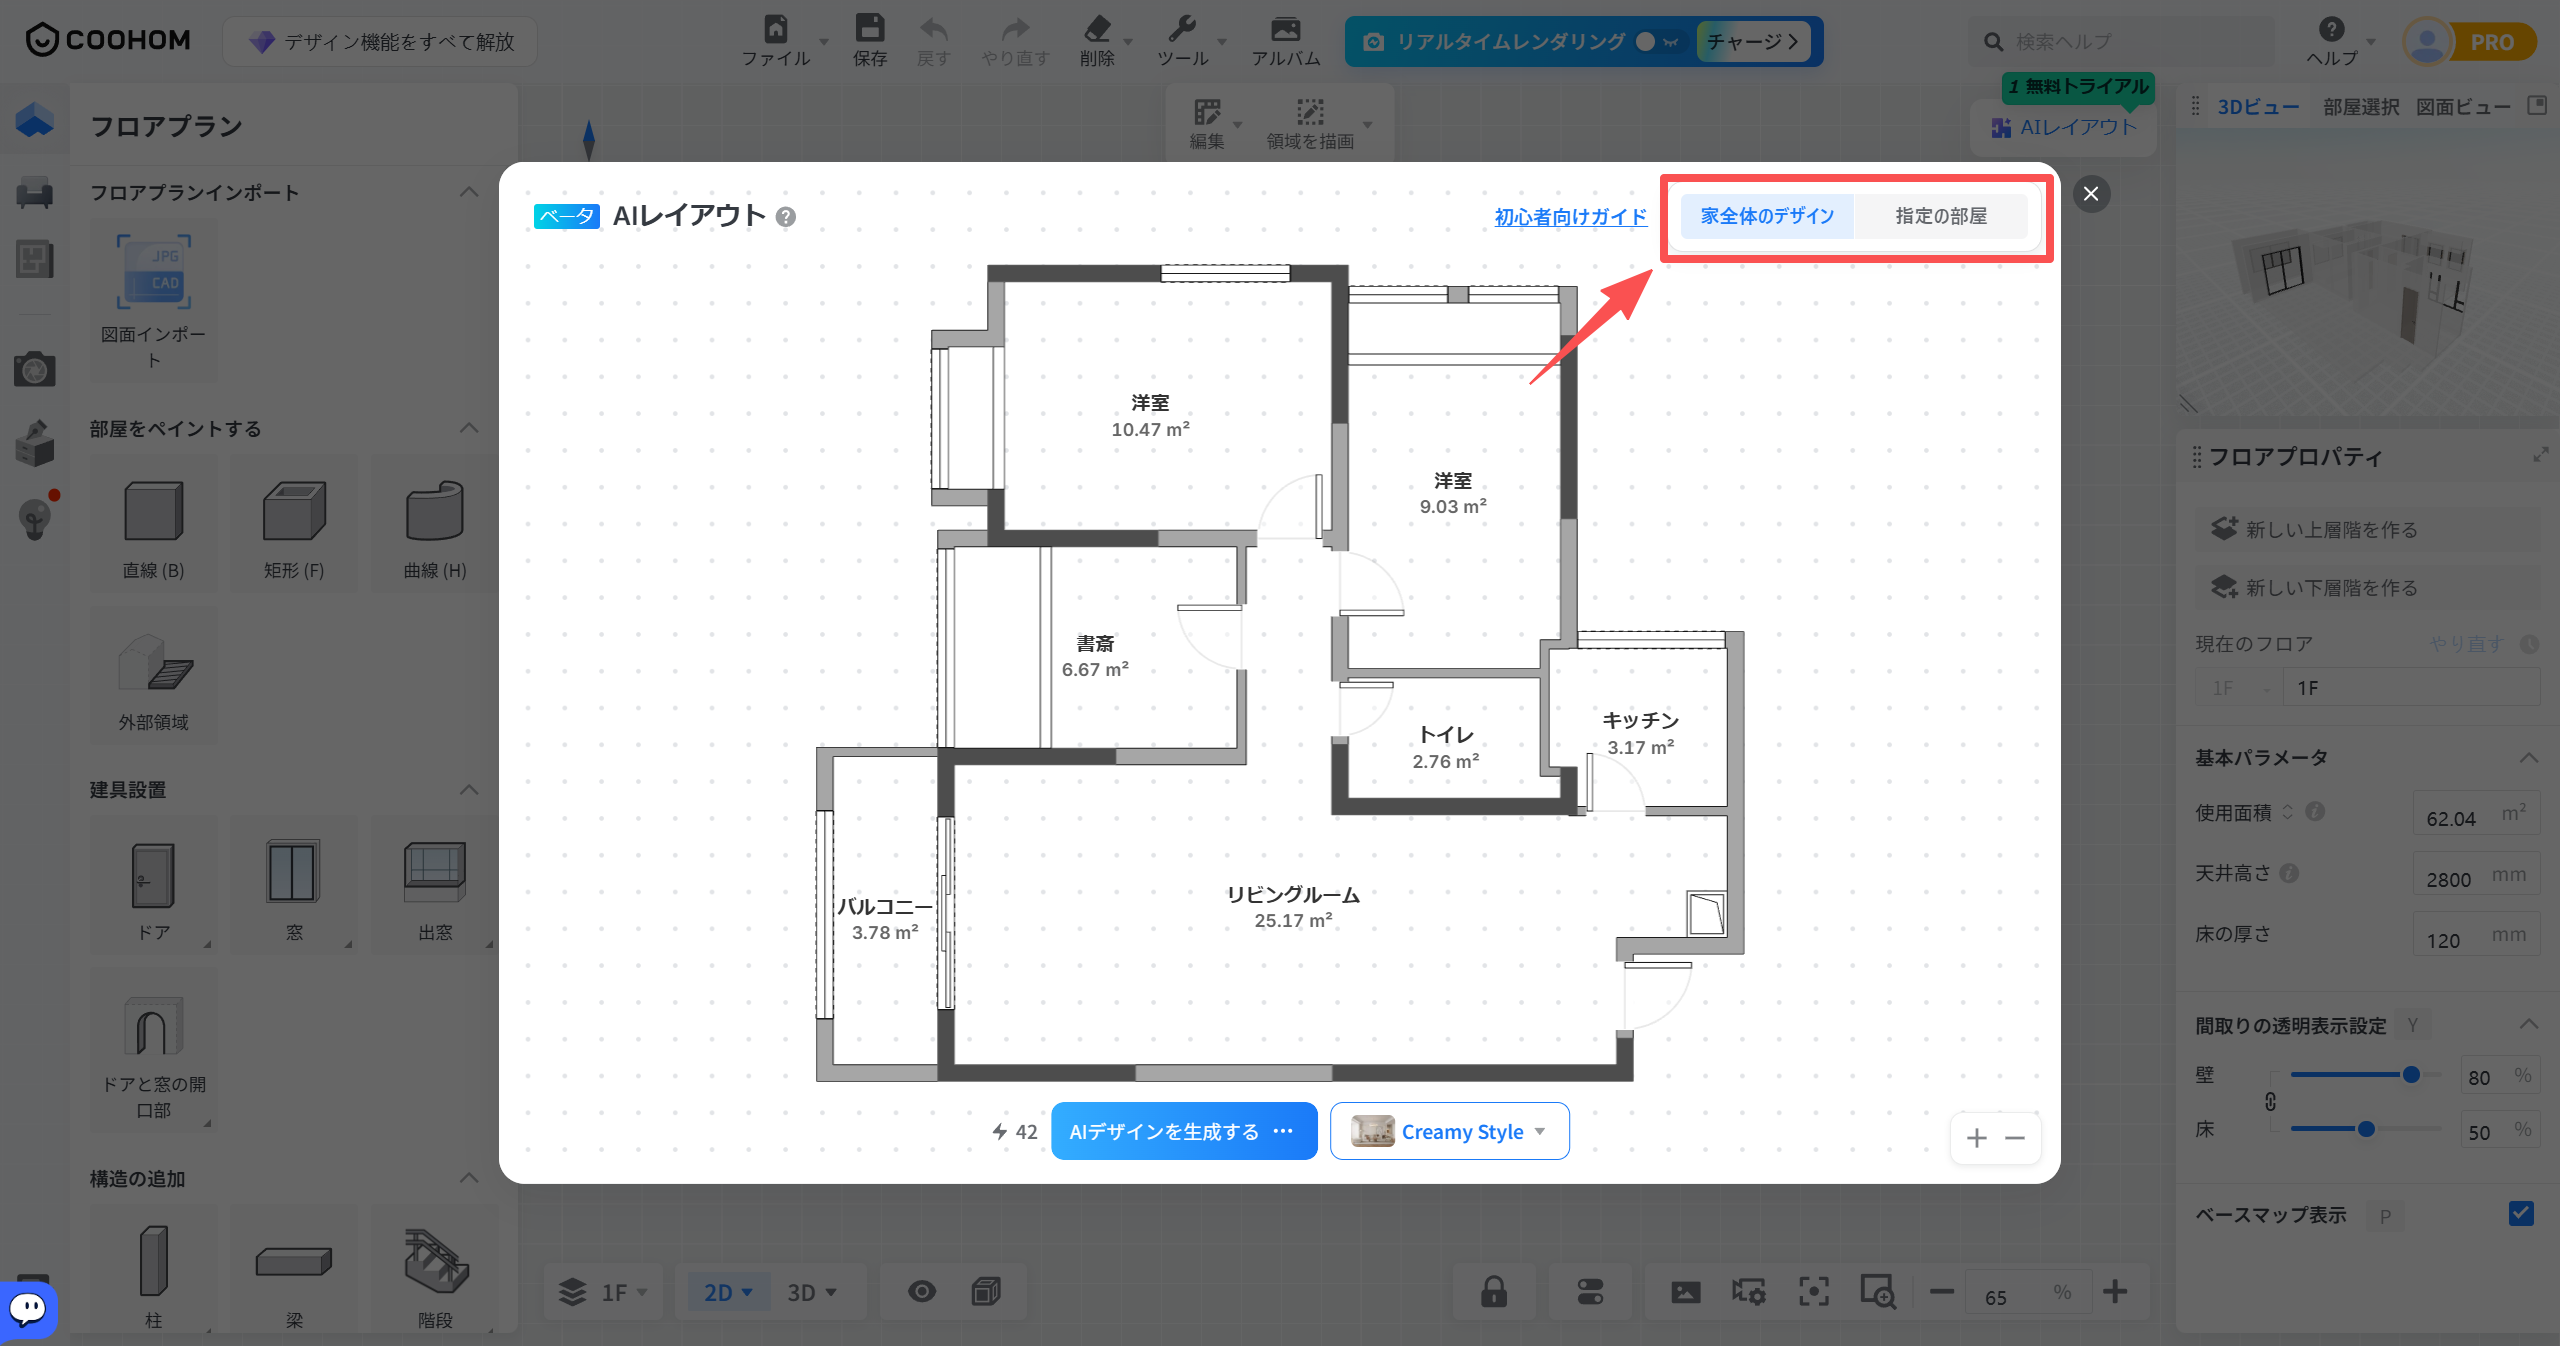Collapse the 部屋をペイントする section
The height and width of the screenshot is (1346, 2560).
tap(468, 428)
